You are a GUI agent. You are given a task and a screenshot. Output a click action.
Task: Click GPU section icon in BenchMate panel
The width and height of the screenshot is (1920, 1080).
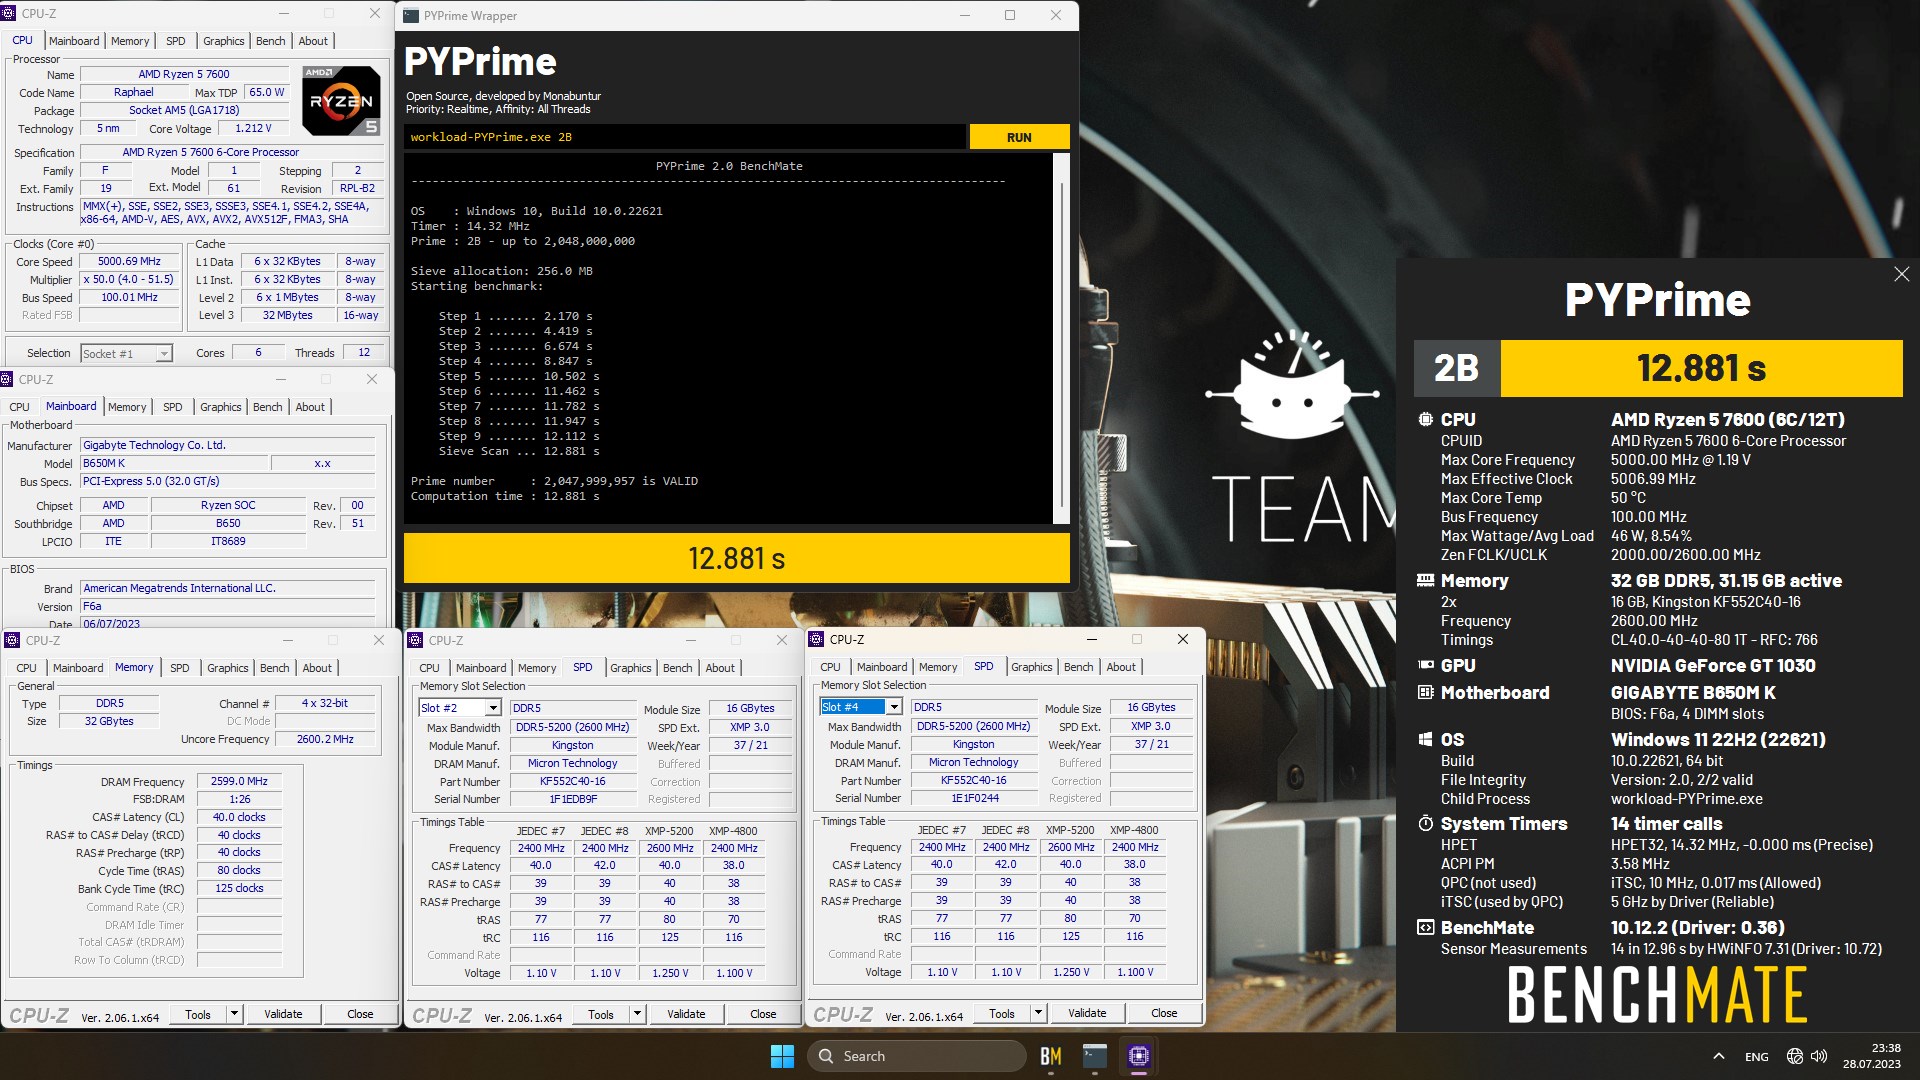[x=1425, y=665]
